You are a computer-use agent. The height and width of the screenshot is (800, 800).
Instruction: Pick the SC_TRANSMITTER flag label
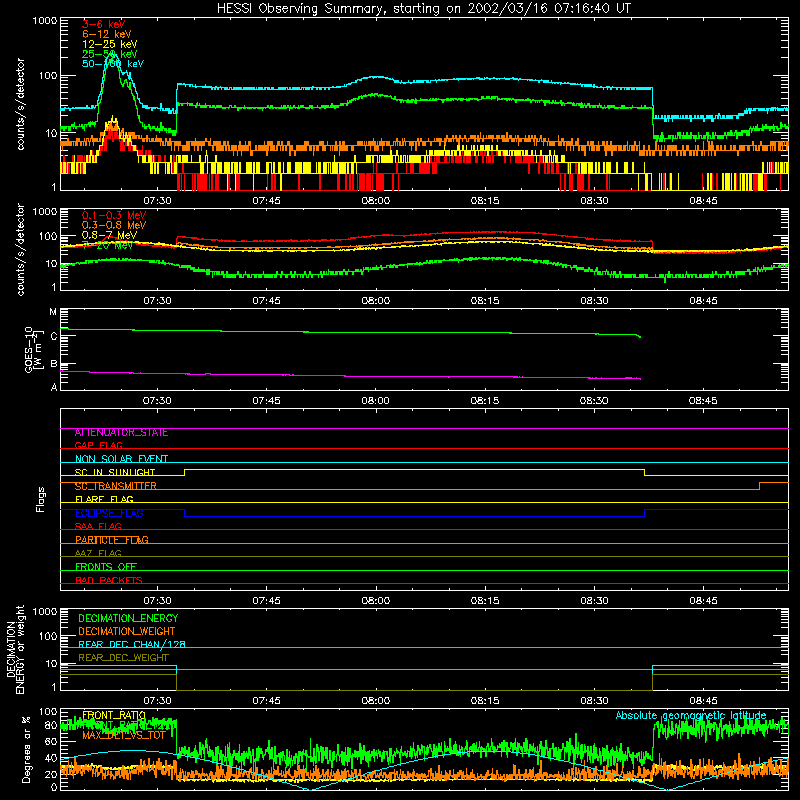click(116, 486)
